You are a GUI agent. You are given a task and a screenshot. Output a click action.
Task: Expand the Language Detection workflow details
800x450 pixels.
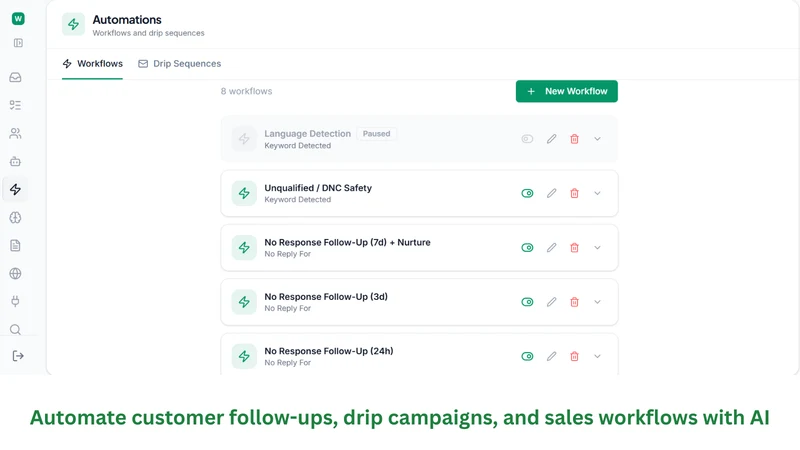(597, 139)
